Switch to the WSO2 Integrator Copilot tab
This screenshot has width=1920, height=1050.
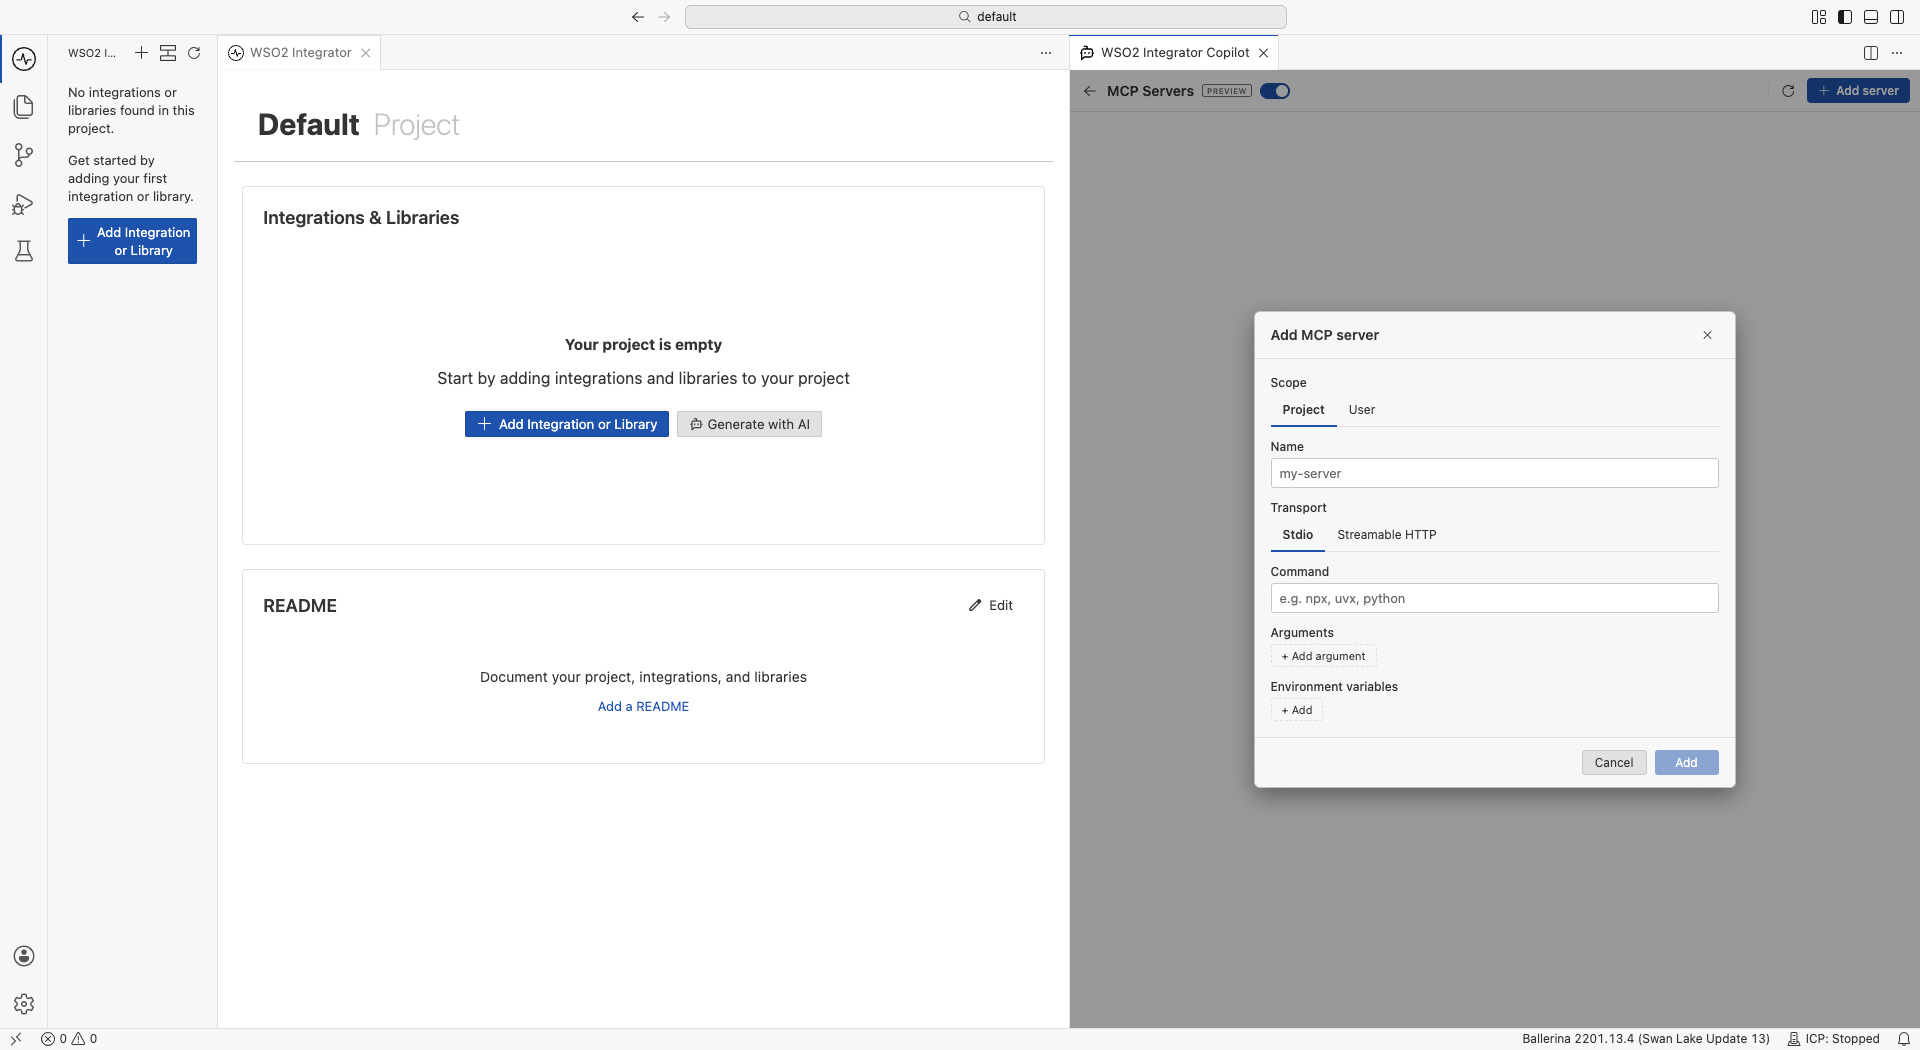(x=1174, y=53)
